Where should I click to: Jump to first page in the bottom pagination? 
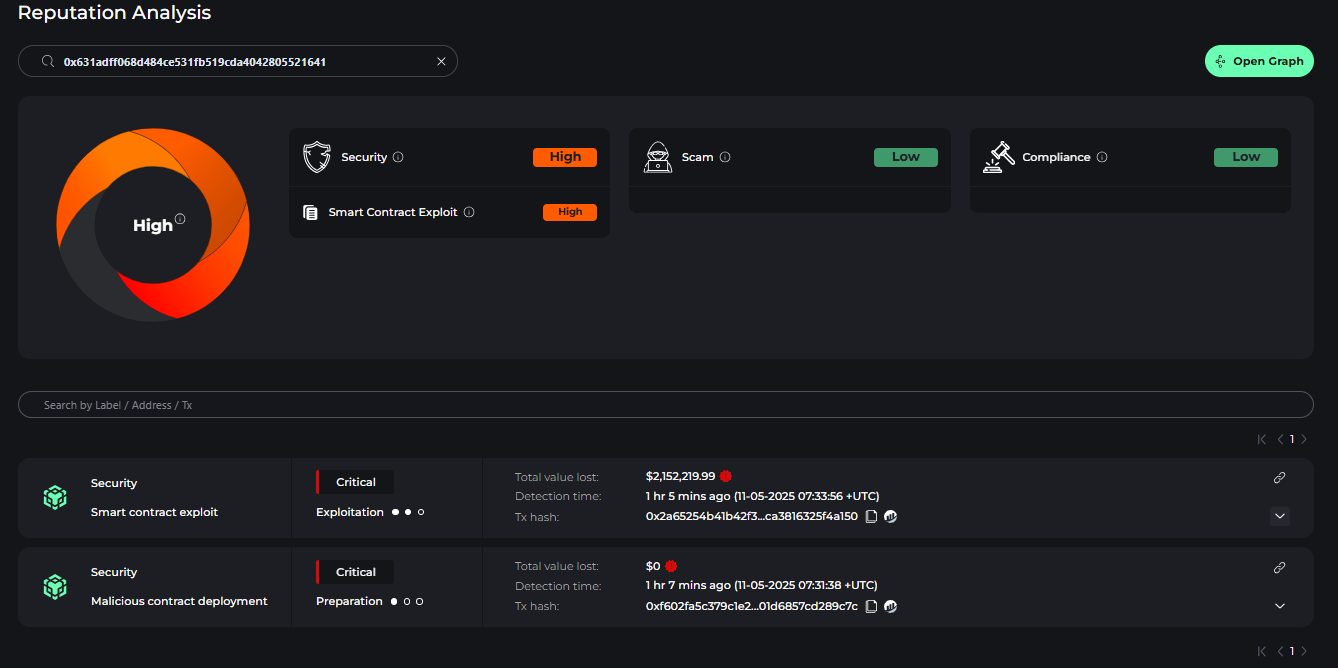coord(1262,651)
